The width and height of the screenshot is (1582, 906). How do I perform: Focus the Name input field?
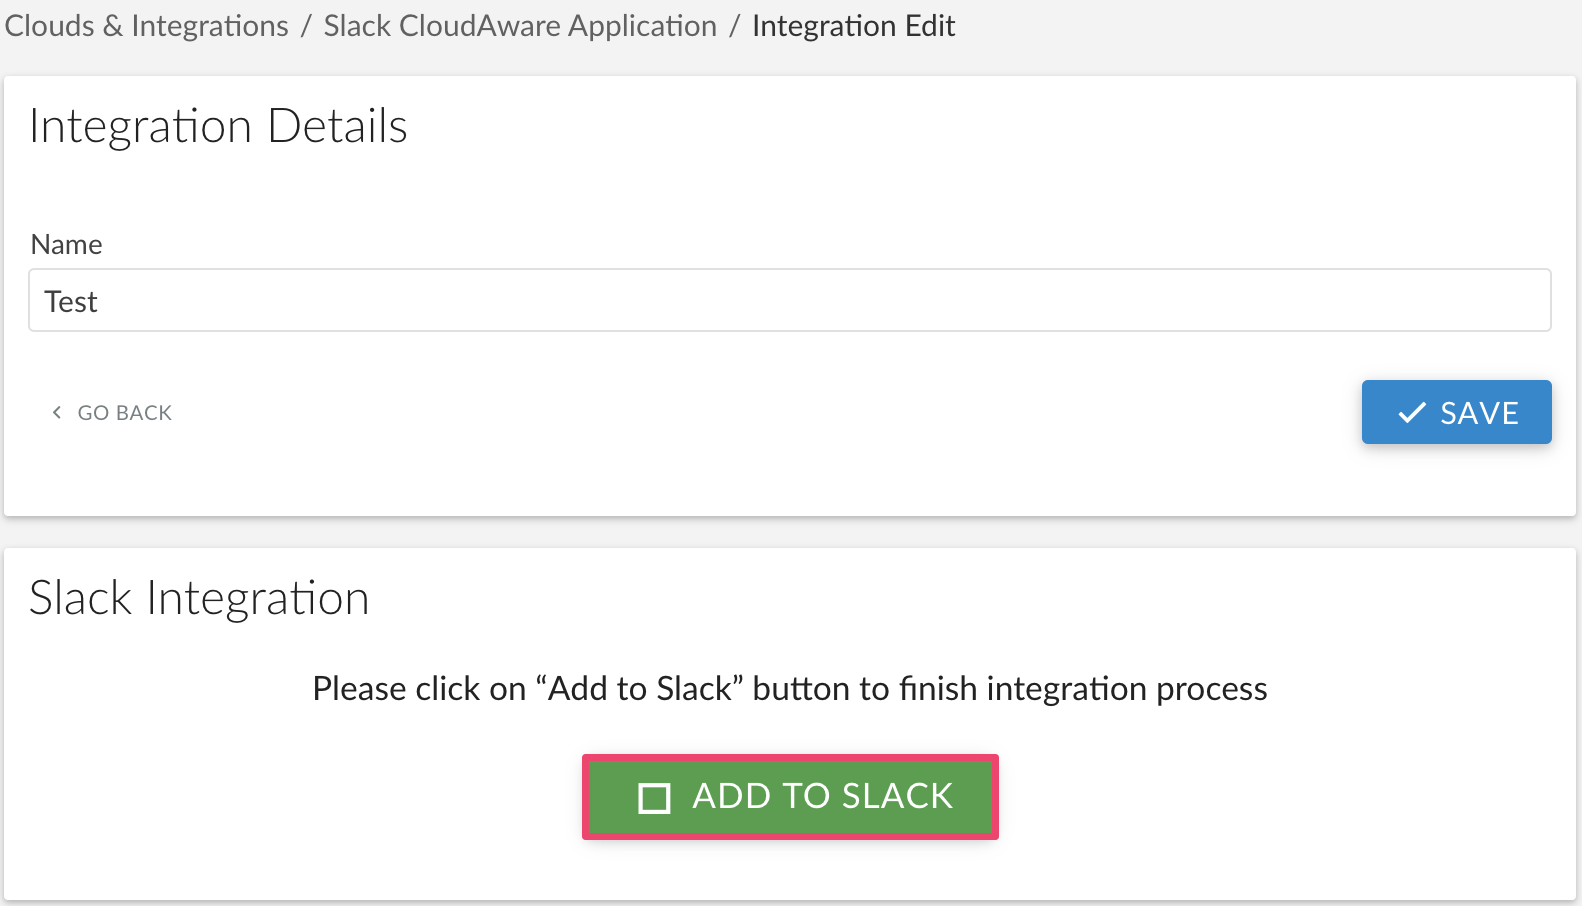click(789, 300)
